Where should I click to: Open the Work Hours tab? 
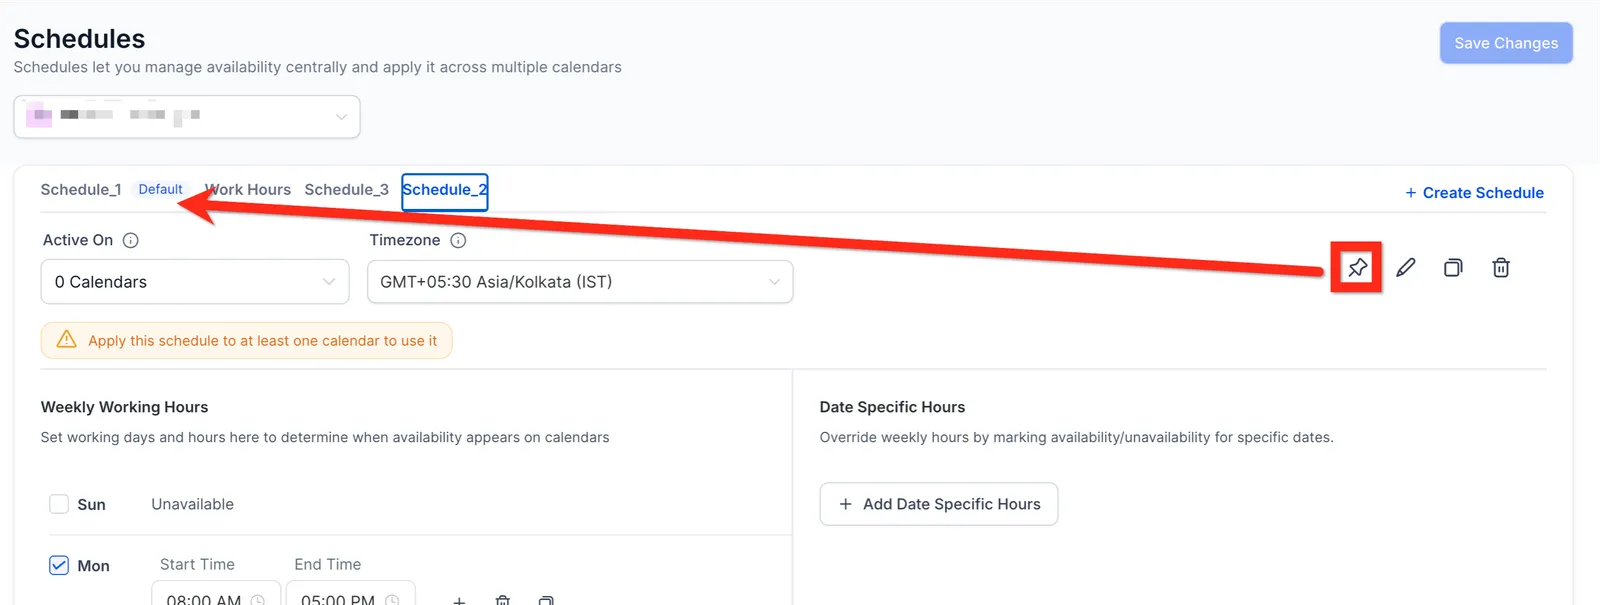point(248,189)
